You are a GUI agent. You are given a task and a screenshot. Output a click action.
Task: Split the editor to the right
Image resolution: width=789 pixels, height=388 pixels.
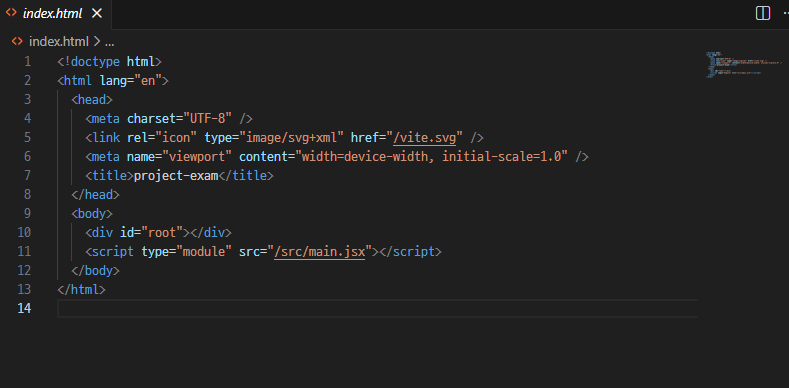(x=763, y=14)
